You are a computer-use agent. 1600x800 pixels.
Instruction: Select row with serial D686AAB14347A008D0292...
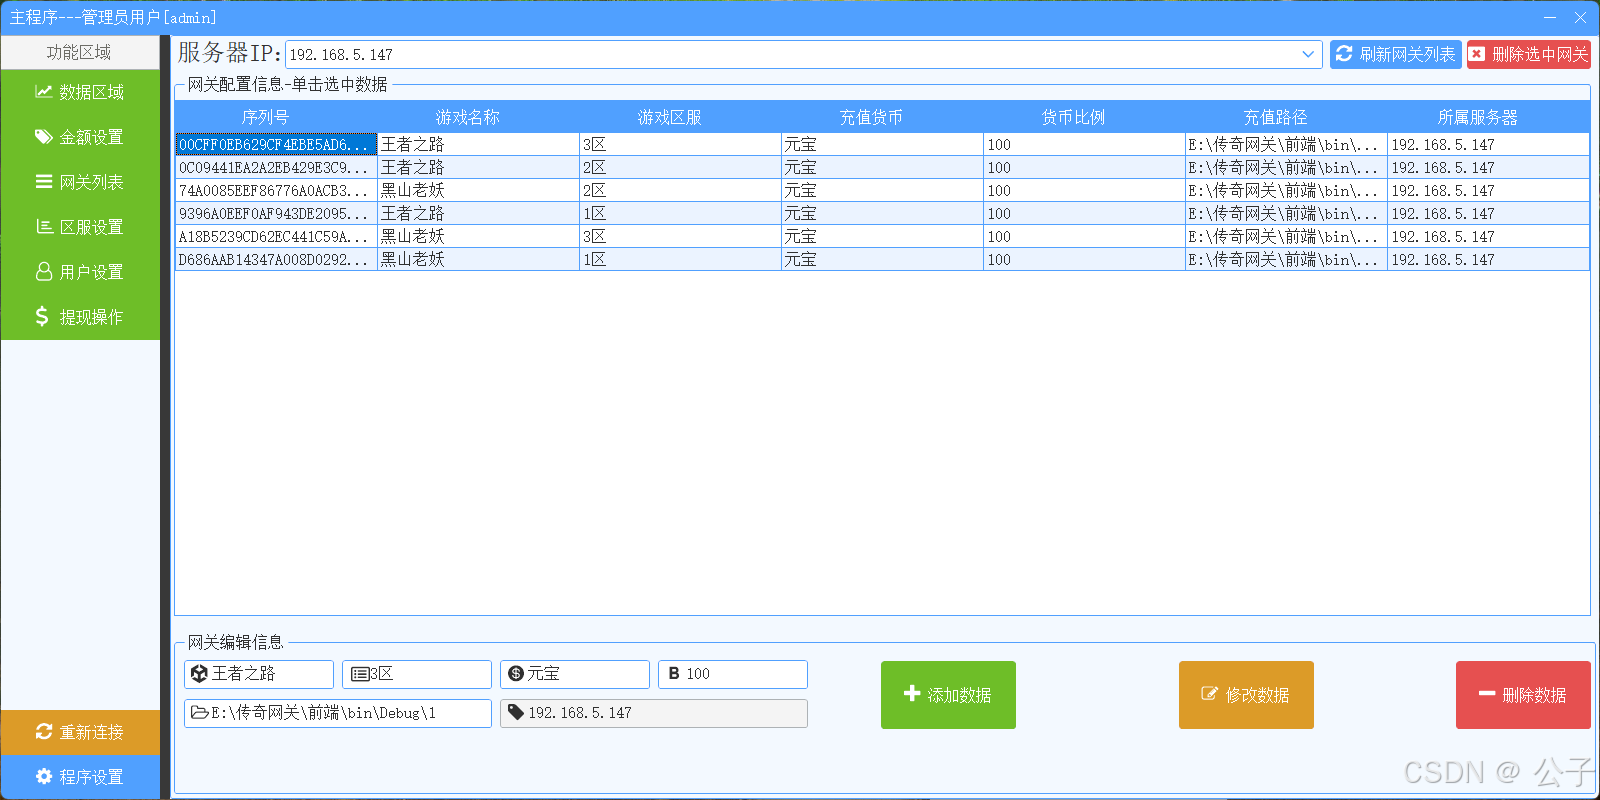tap(882, 260)
